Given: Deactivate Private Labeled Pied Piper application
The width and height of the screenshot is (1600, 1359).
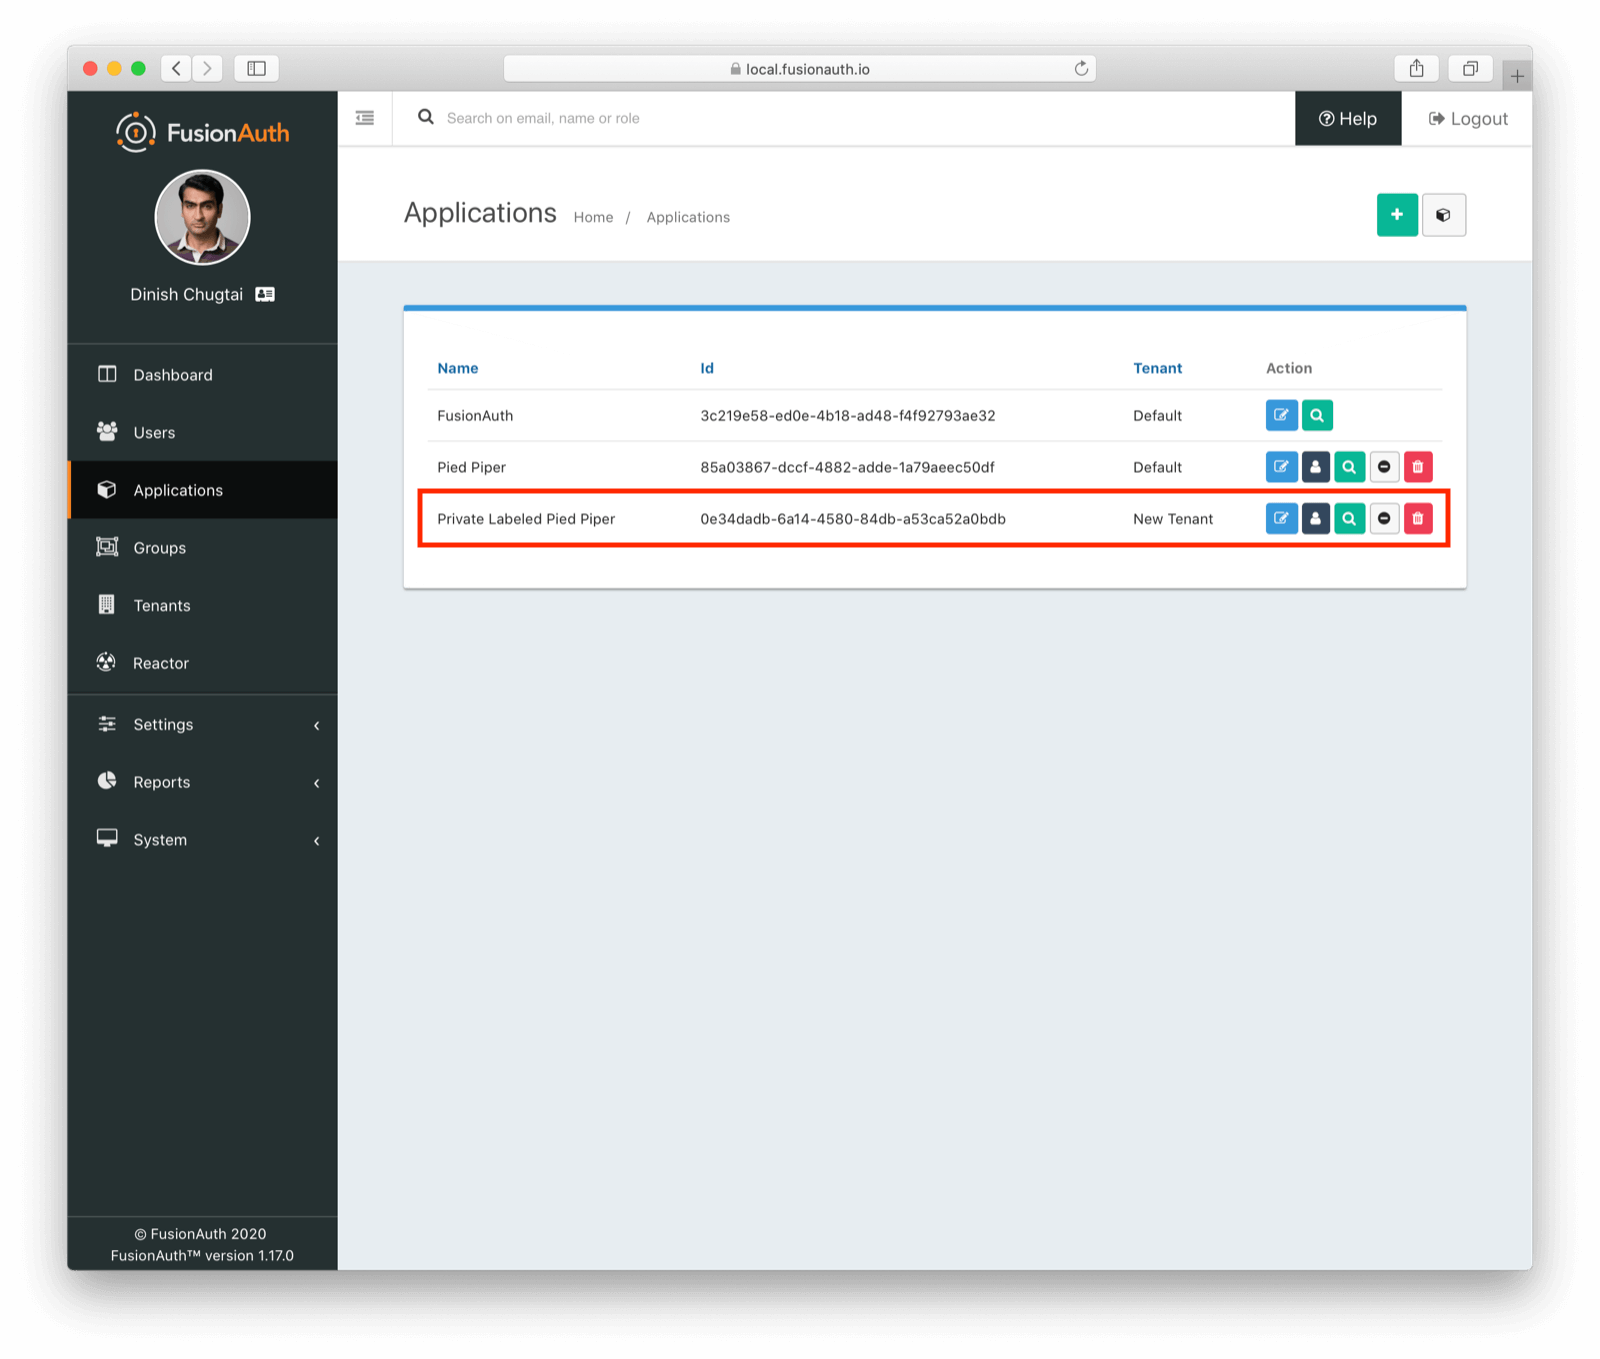Looking at the screenshot, I should pyautogui.click(x=1384, y=519).
